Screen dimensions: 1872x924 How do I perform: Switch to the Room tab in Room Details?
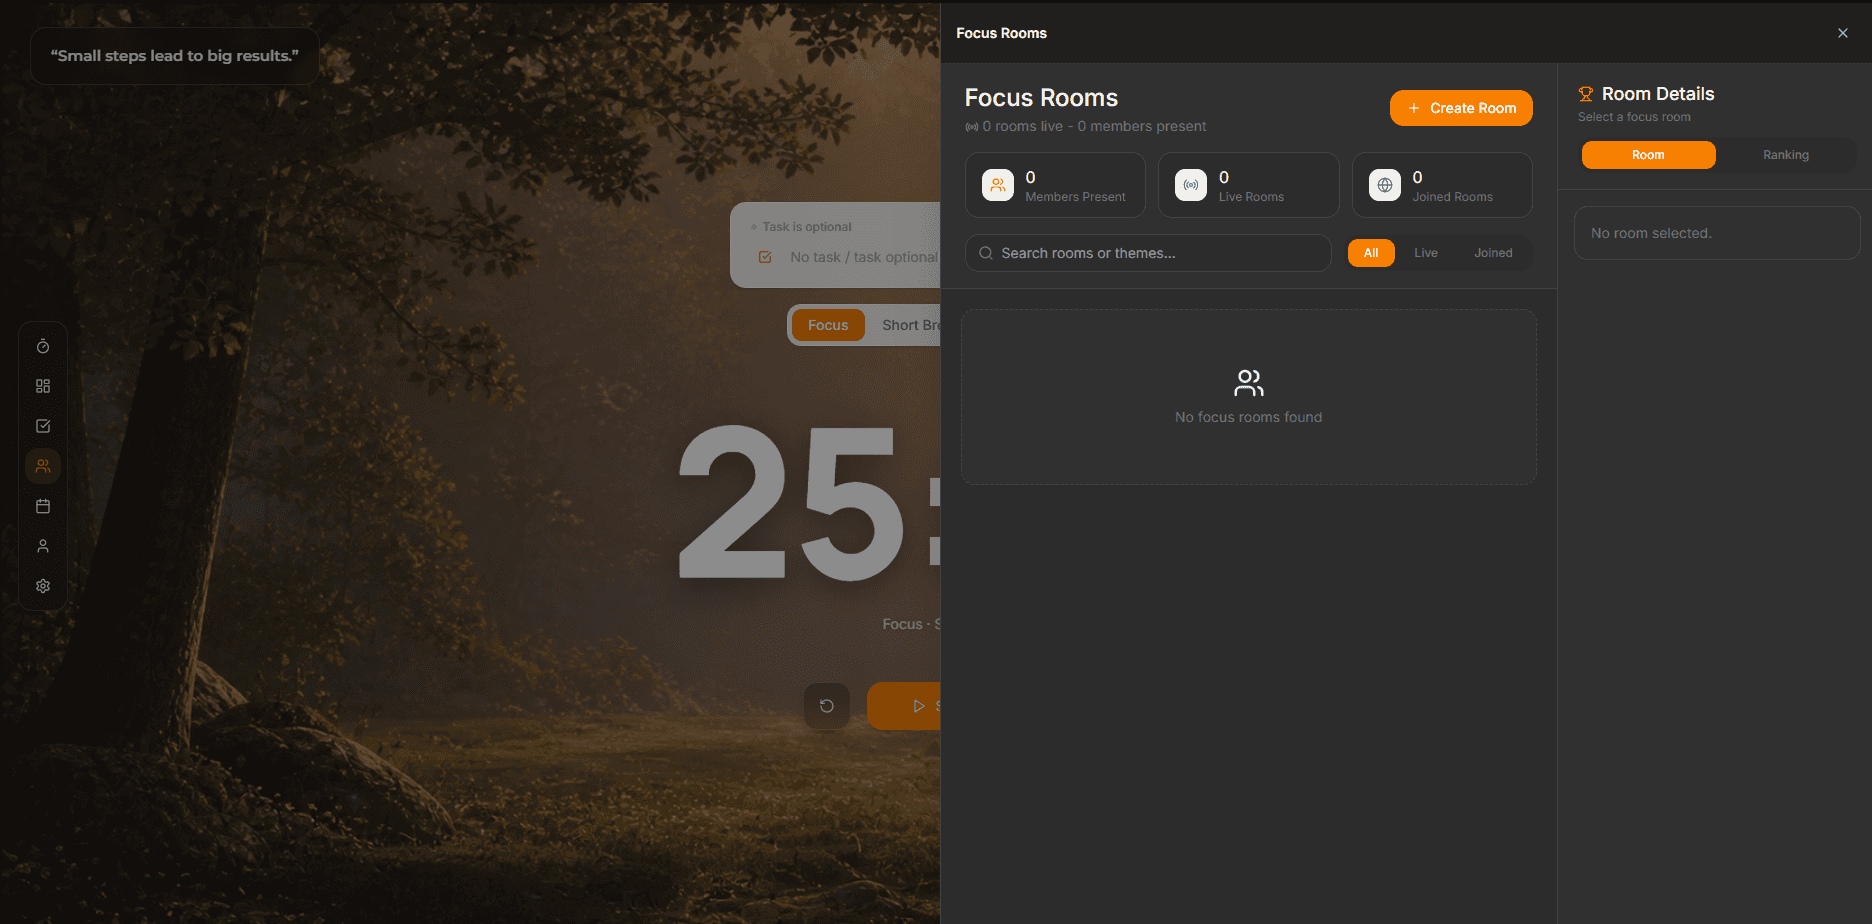pyautogui.click(x=1649, y=155)
